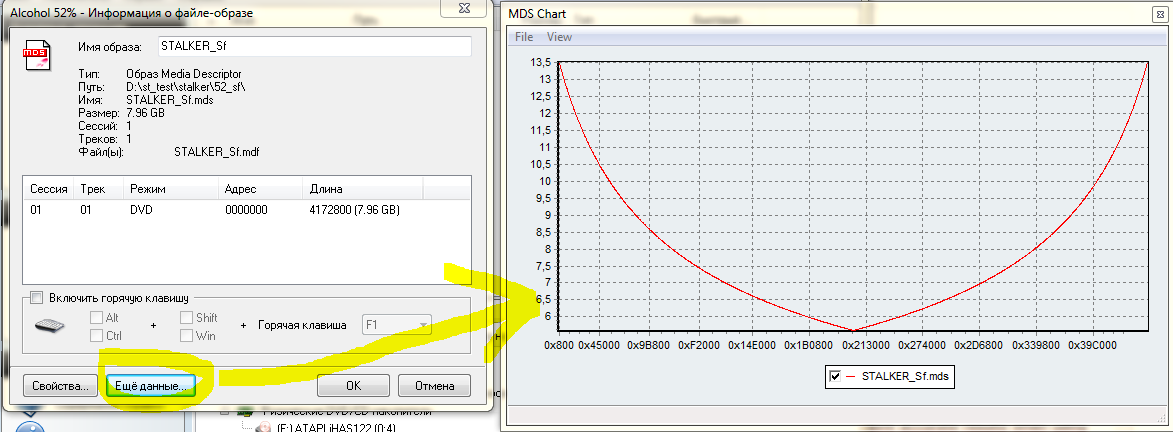Click the F:\ ATAPI iHAS122 drive icon
The width and height of the screenshot is (1173, 432).
263,428
